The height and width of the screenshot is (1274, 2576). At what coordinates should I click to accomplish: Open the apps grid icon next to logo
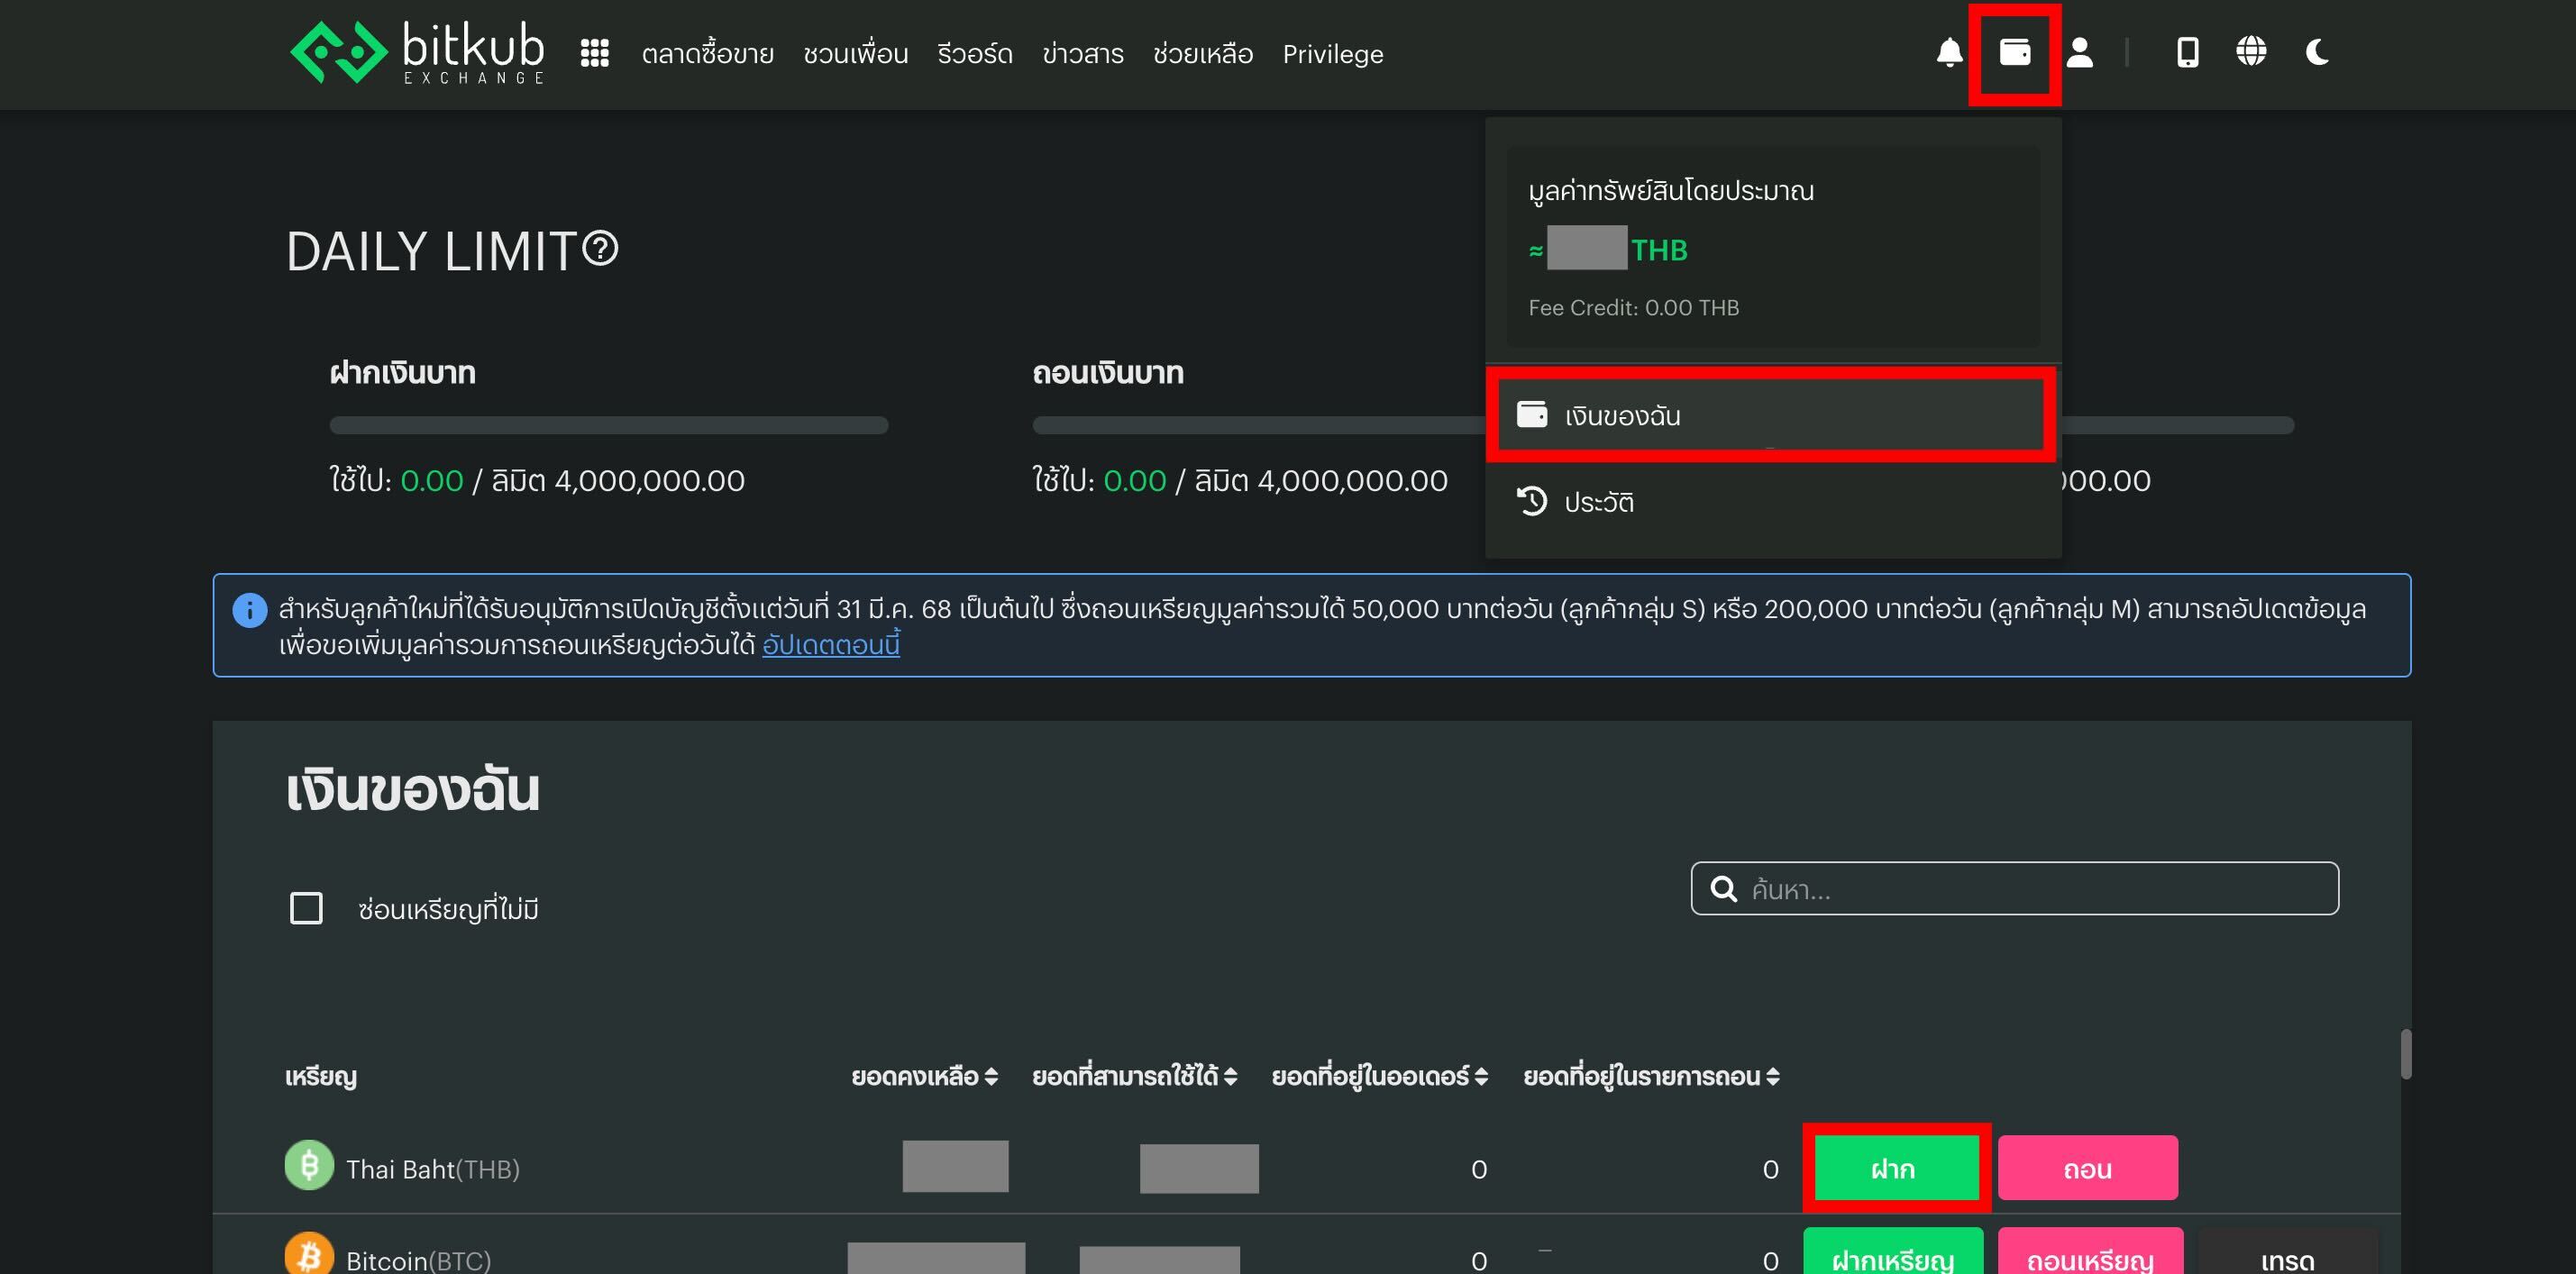(x=596, y=53)
